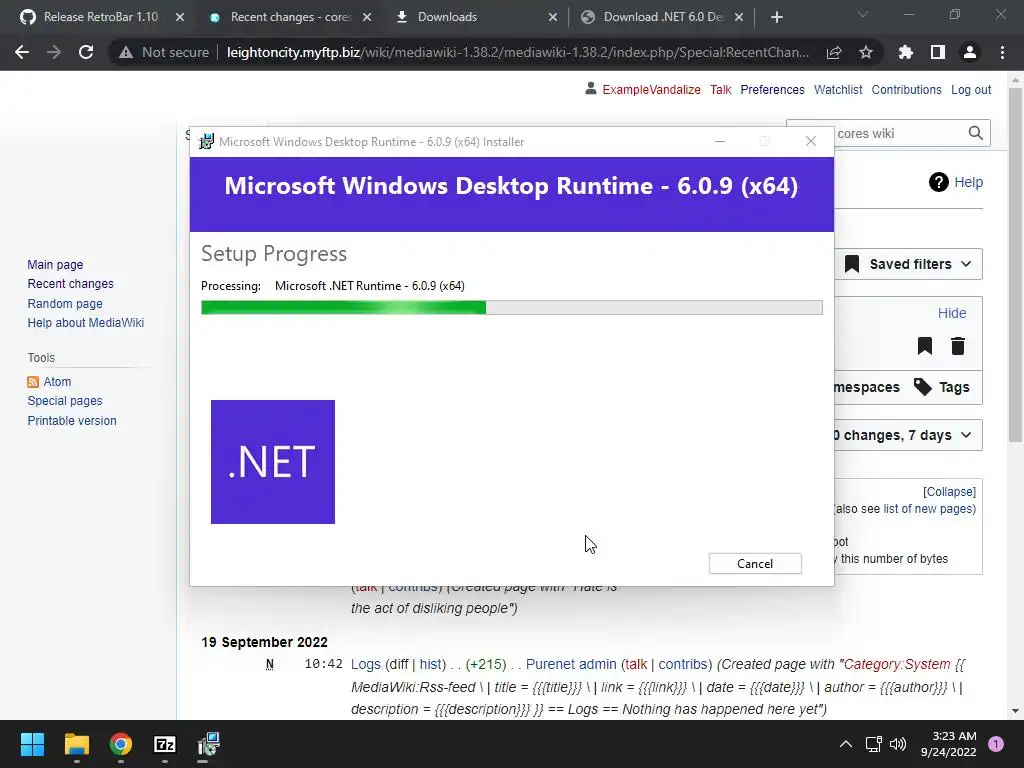
Task: Click the Help question mark icon
Action: (x=938, y=182)
